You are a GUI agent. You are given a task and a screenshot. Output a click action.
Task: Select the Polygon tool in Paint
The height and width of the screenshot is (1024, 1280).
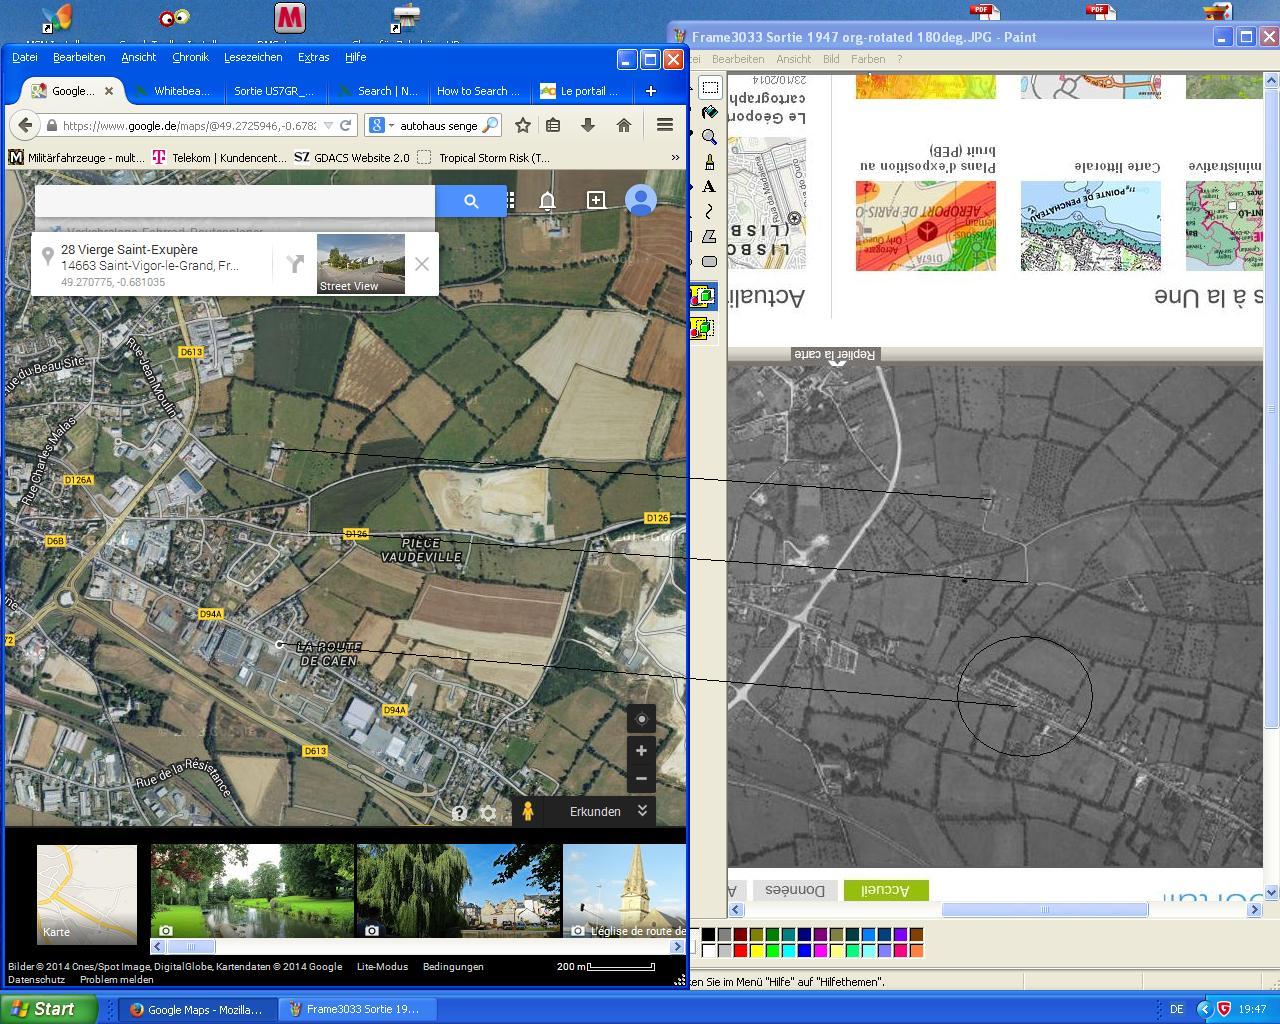click(x=710, y=237)
